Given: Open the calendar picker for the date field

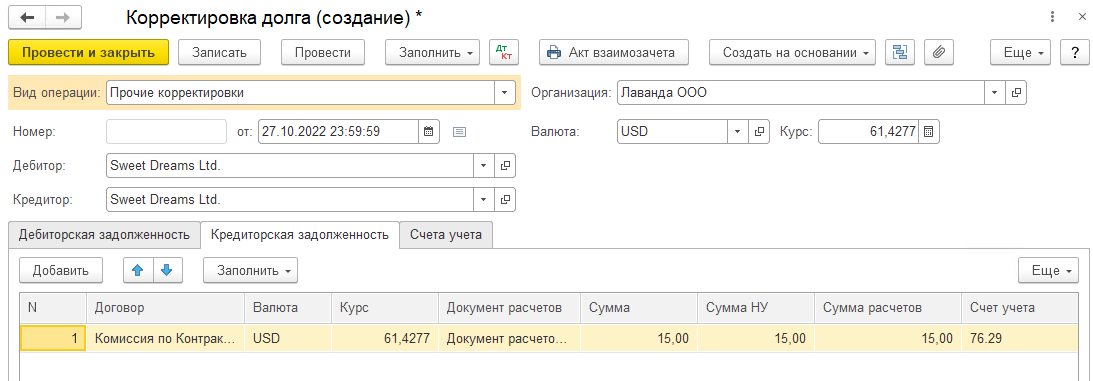Looking at the screenshot, I should click(429, 131).
